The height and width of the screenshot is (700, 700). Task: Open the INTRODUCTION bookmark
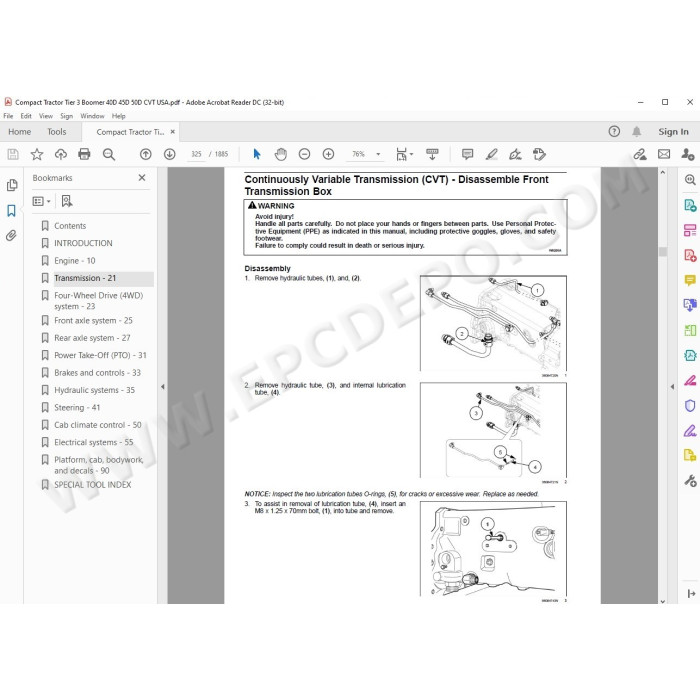point(83,243)
